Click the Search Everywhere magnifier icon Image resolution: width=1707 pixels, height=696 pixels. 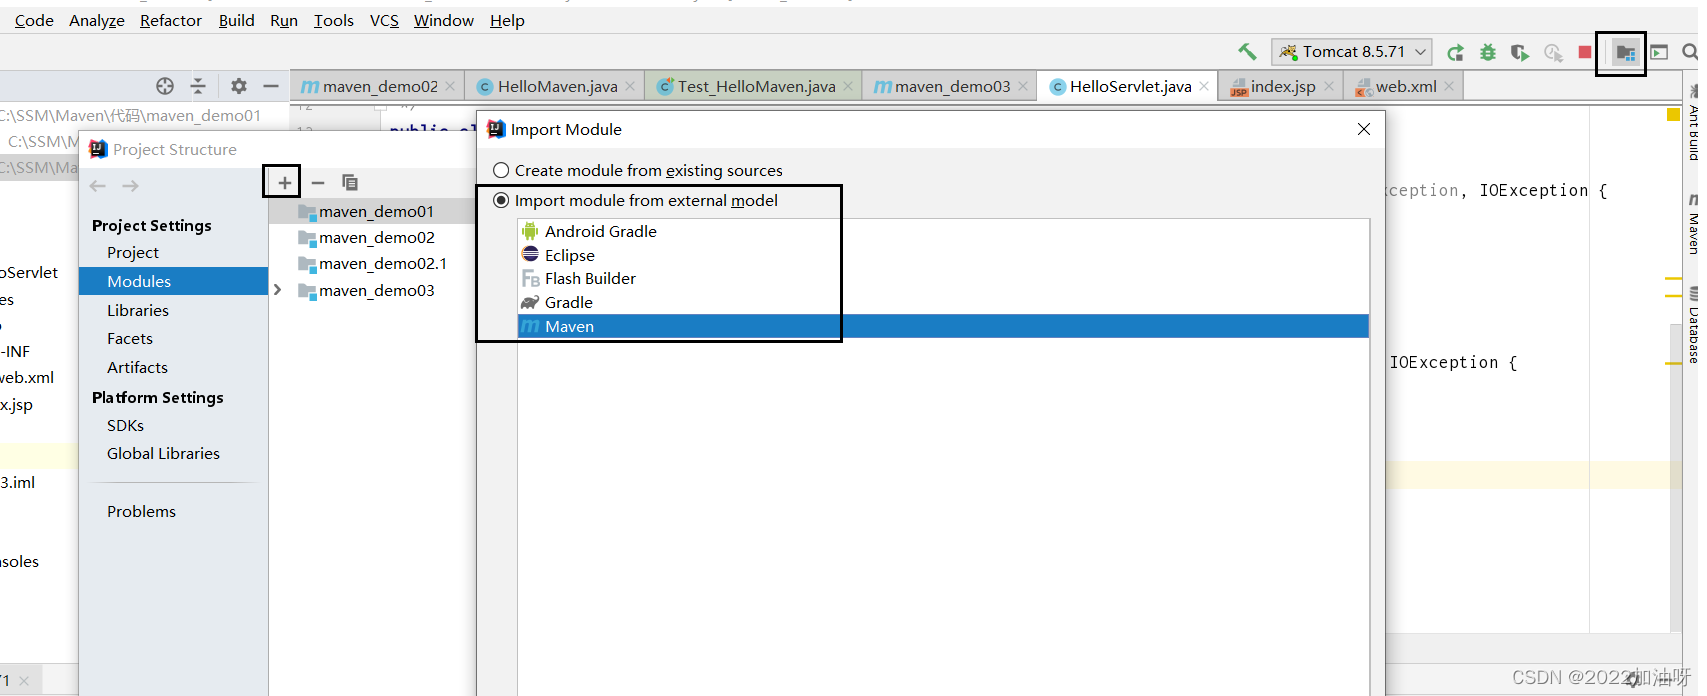point(1690,52)
